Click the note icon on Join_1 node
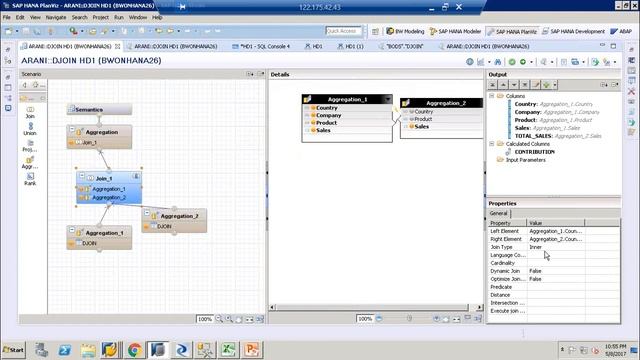Screen dimensions: 640x360 pyautogui.click(x=136, y=176)
